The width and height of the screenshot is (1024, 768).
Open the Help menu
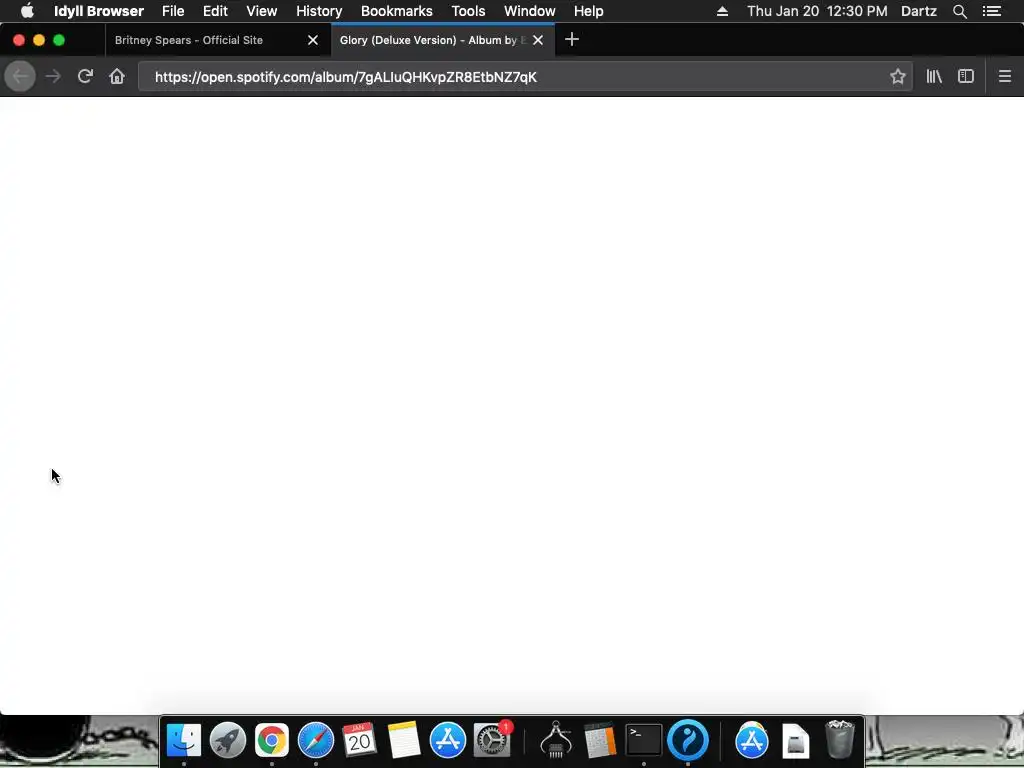click(588, 11)
